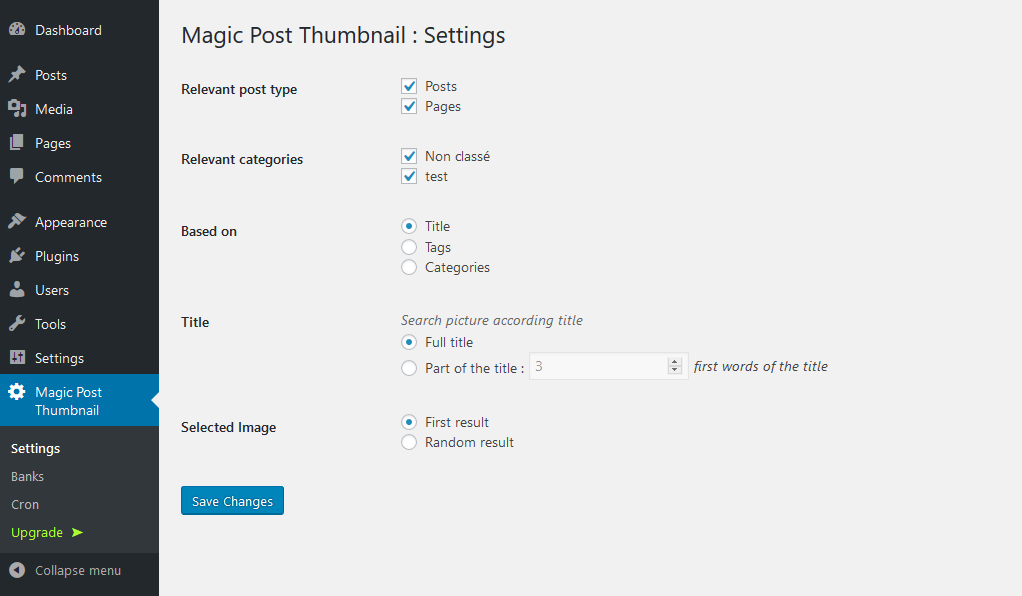Screen dimensions: 1022x596
Task: Open the Tools wrench icon
Action: (x=17, y=323)
